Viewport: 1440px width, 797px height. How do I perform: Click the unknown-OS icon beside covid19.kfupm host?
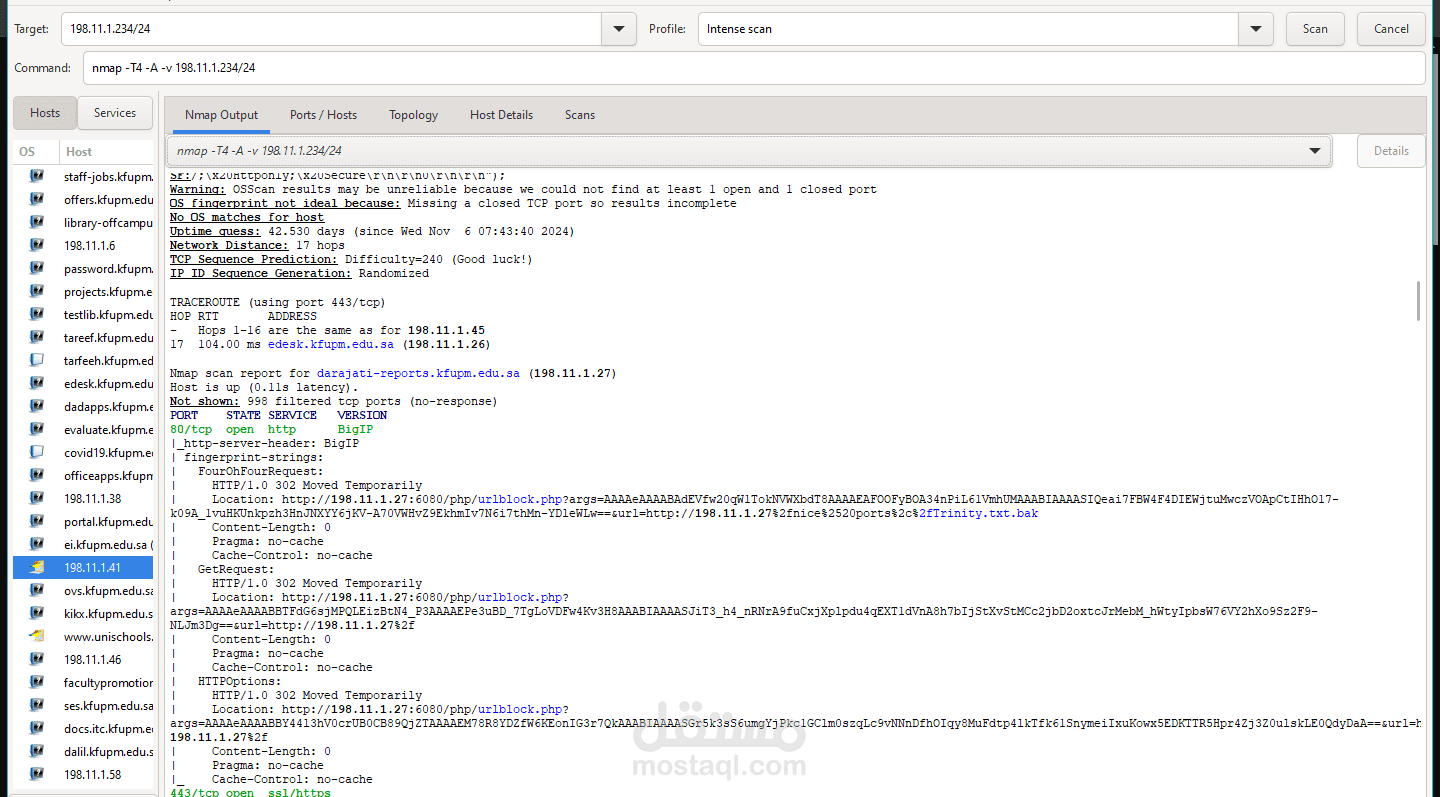(x=37, y=452)
